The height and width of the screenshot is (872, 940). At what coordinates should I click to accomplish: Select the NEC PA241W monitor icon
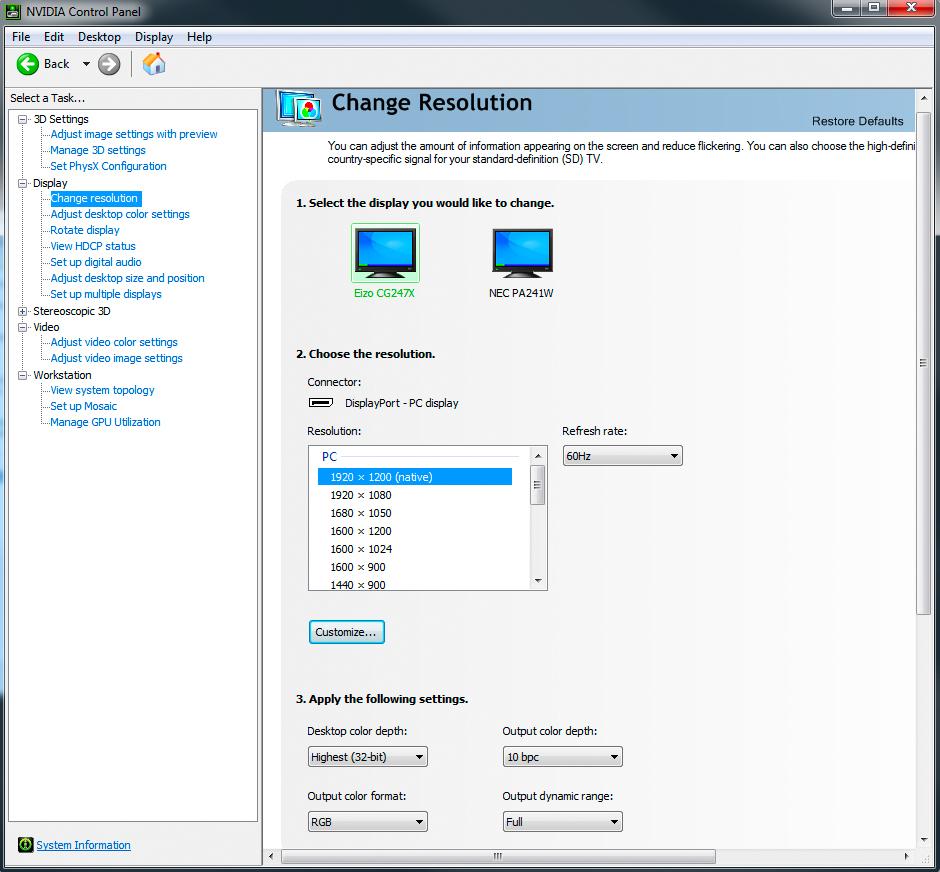tap(522, 253)
